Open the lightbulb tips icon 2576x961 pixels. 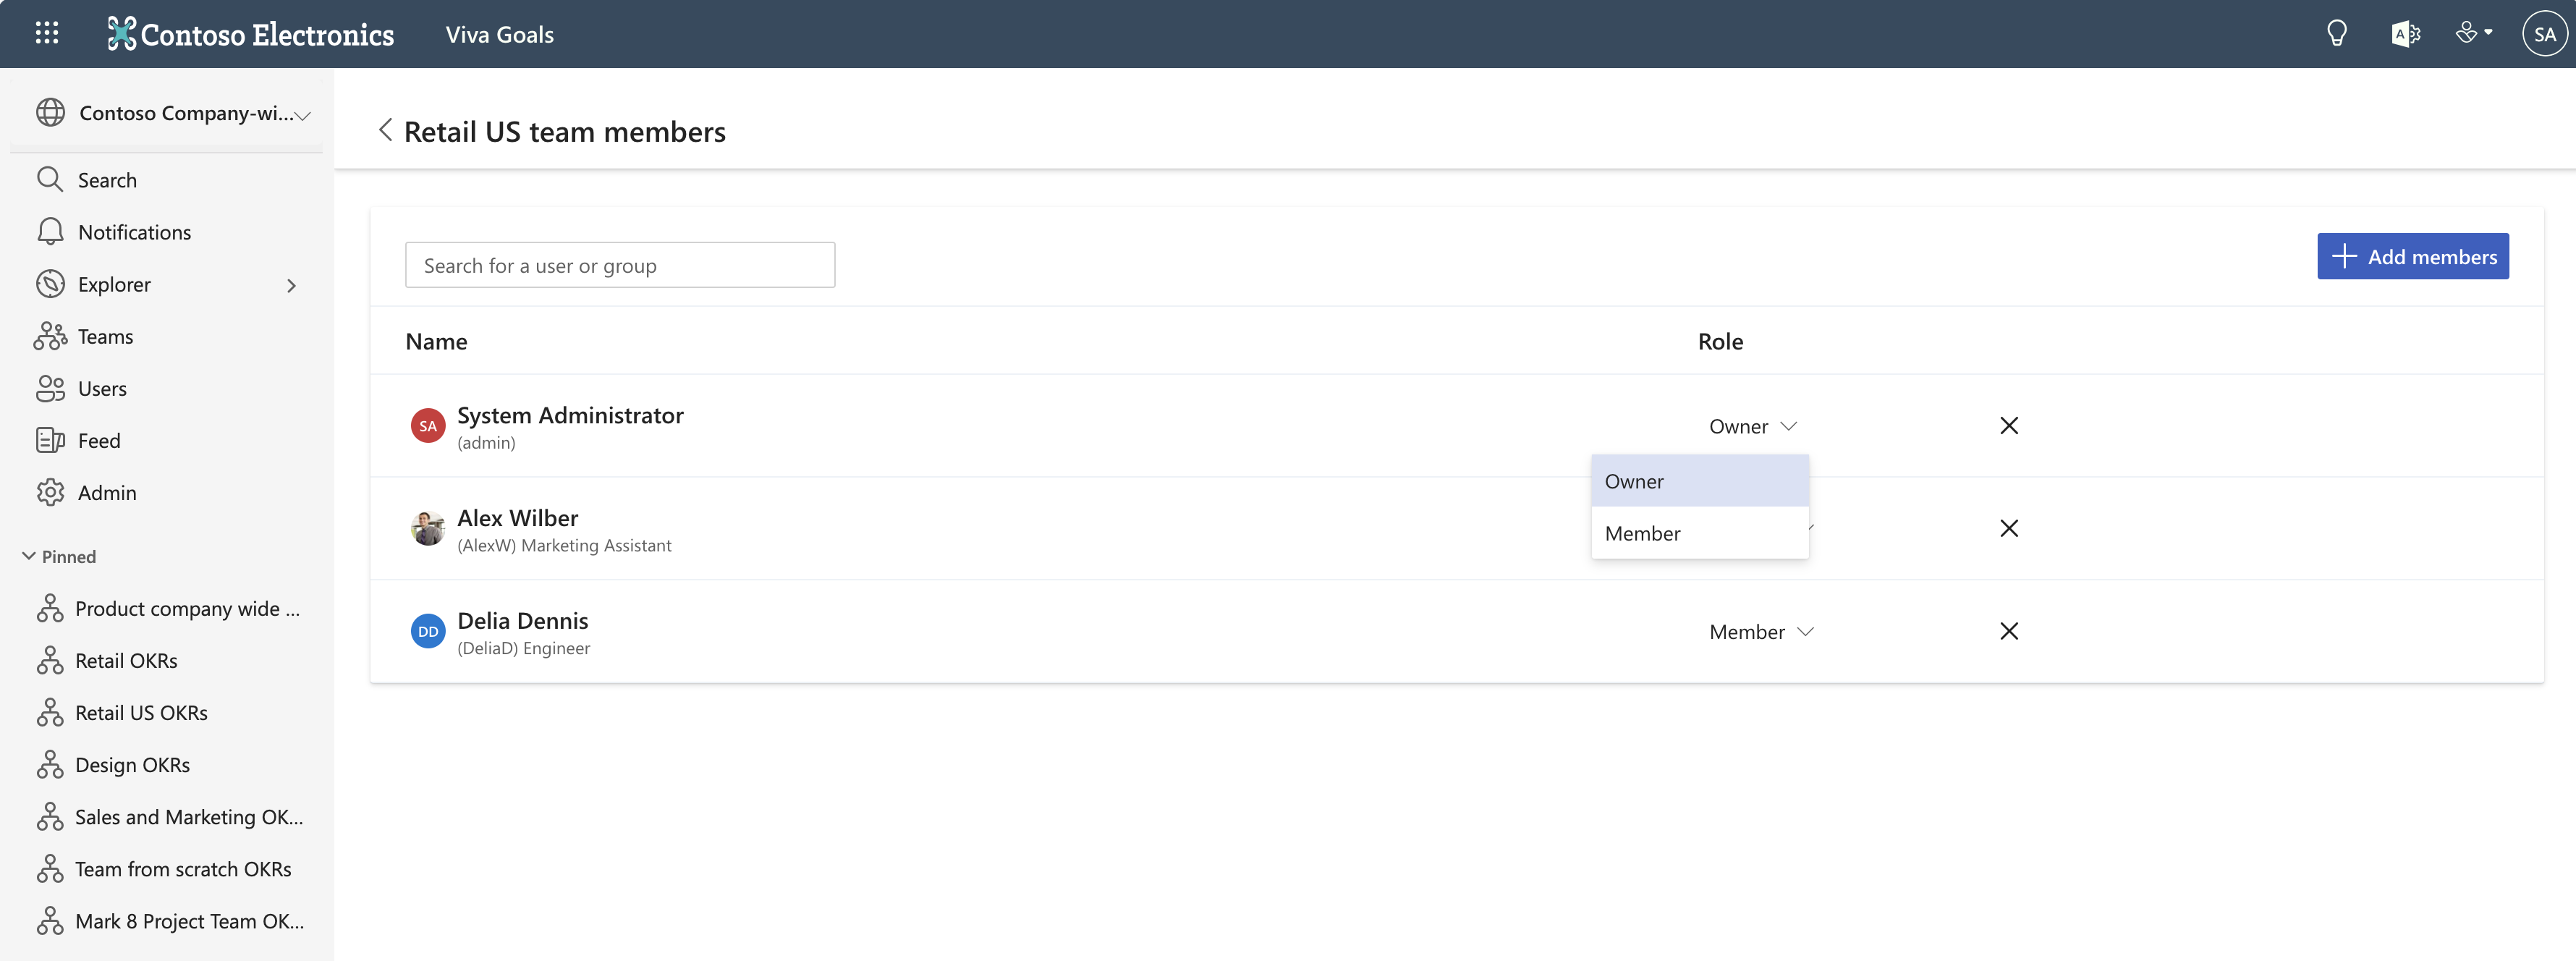[x=2337, y=34]
